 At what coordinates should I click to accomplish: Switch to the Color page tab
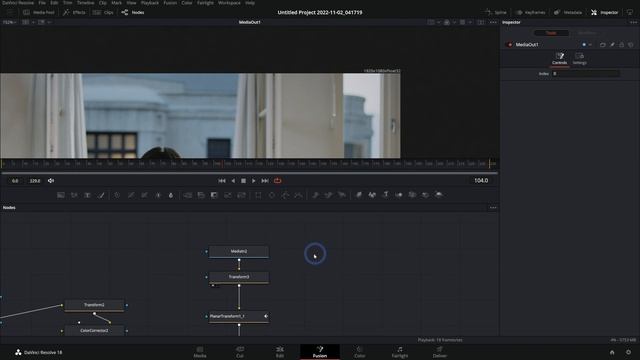[x=360, y=352]
